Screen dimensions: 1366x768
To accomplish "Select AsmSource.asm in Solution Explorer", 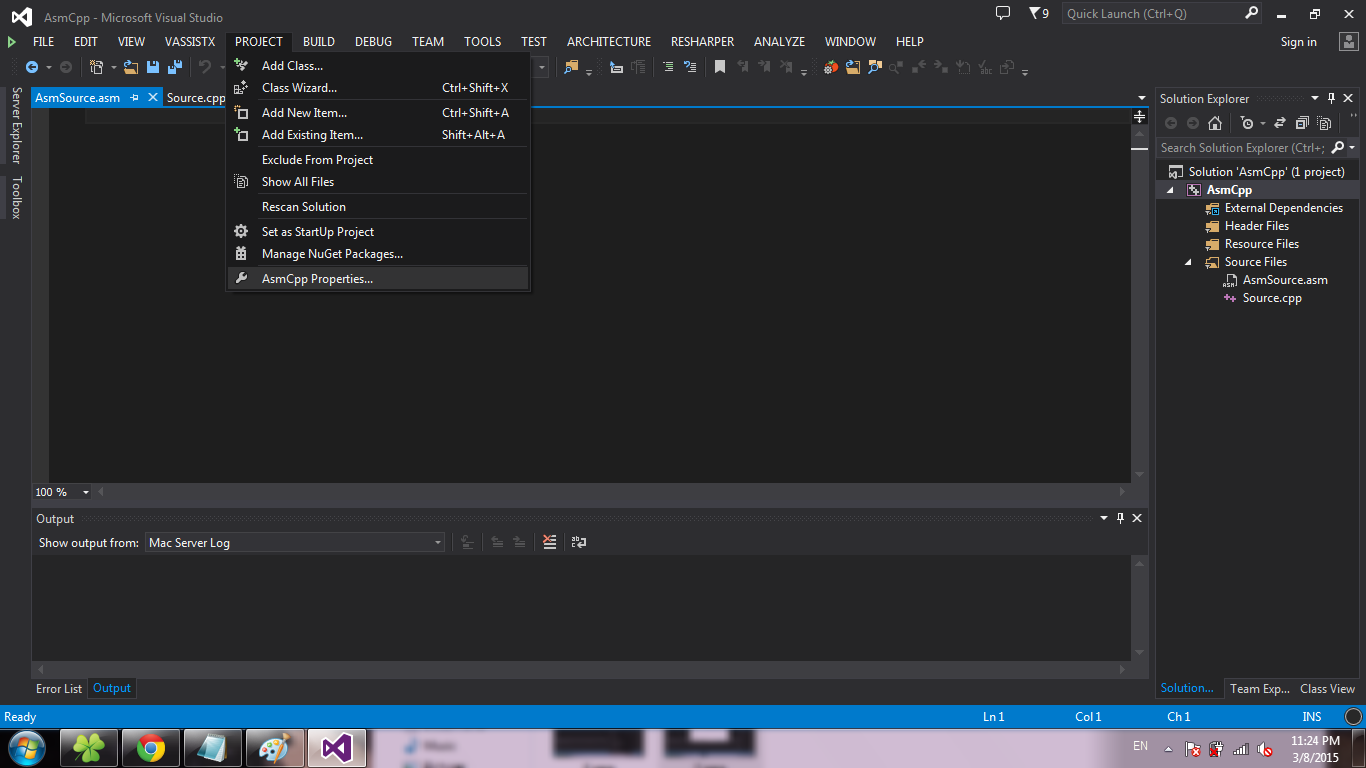I will pyautogui.click(x=1284, y=280).
